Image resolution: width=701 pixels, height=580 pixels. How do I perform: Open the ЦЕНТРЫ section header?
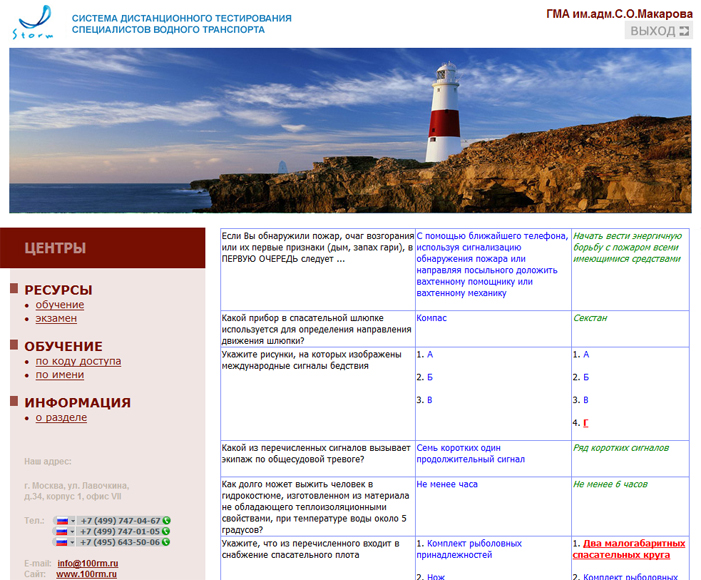102,248
